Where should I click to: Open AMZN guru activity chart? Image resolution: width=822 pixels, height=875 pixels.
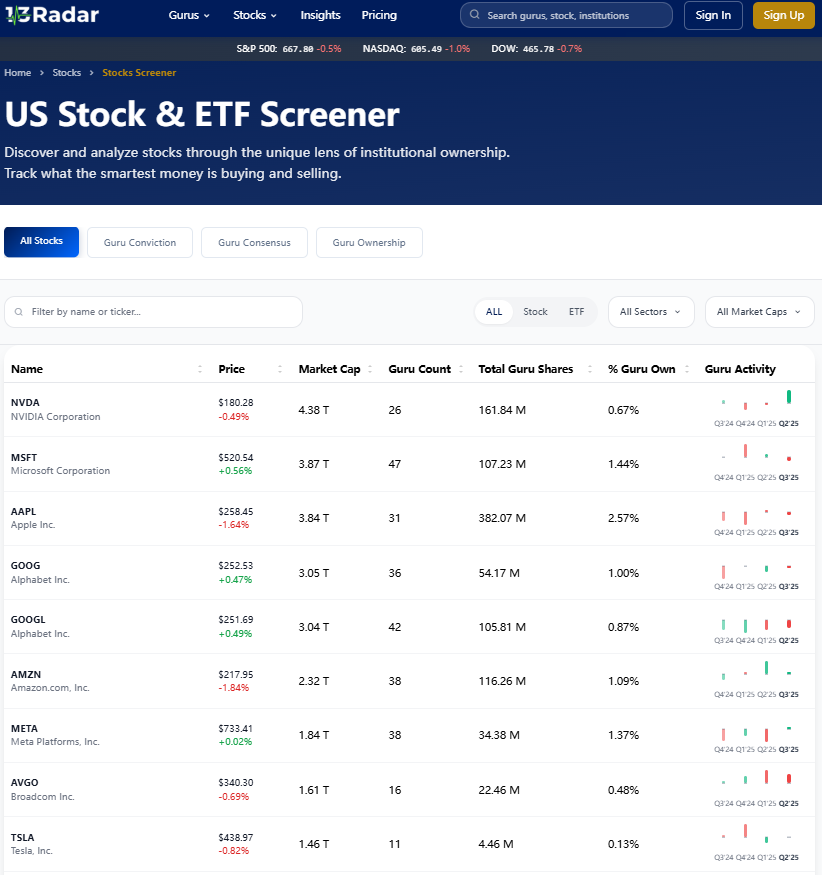pyautogui.click(x=756, y=680)
